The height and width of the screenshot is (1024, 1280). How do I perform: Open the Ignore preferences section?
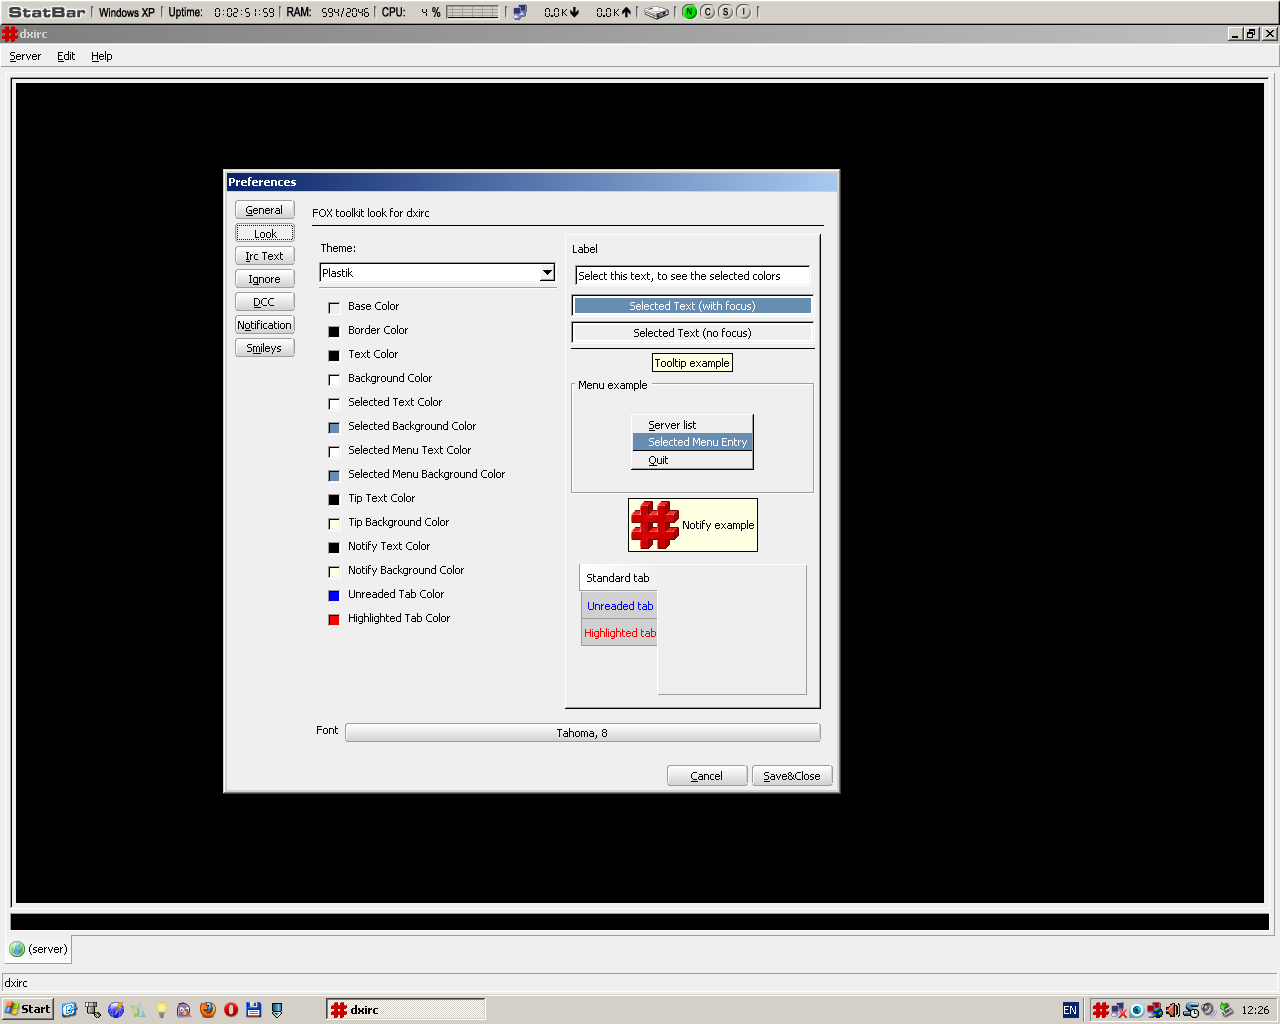click(265, 279)
